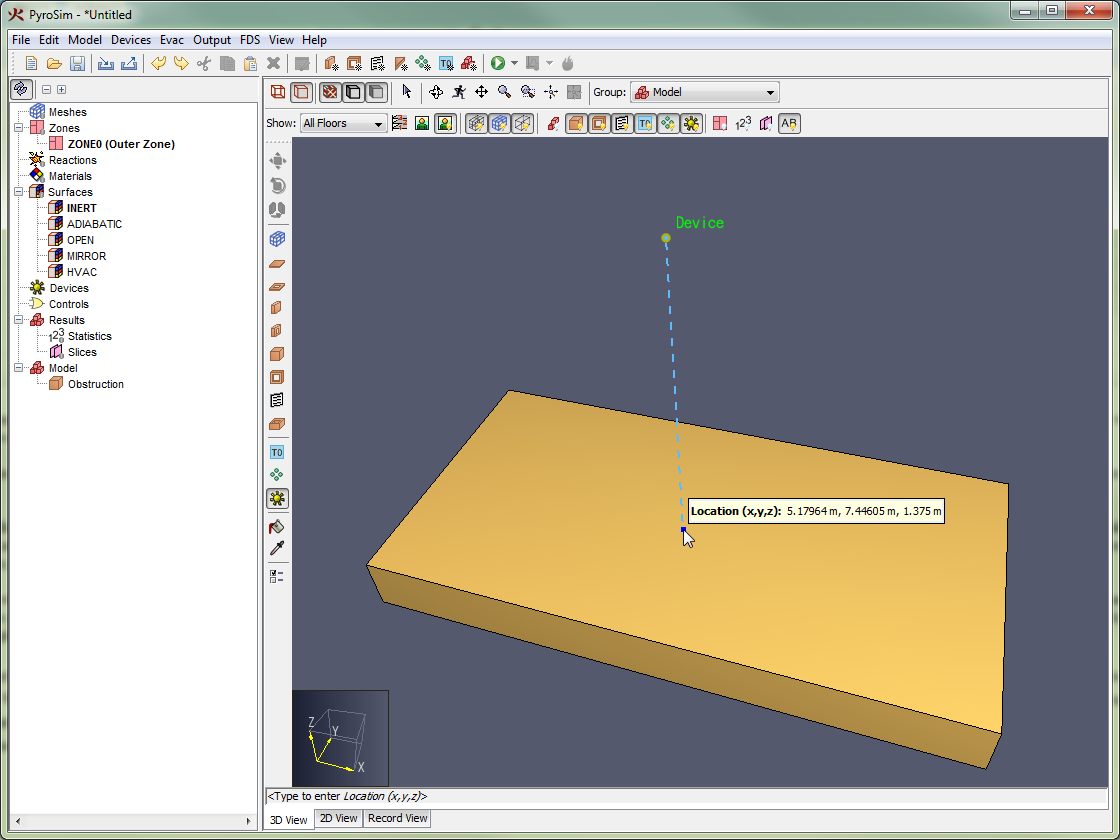
Task: Click the Import FDS file icon
Action: point(106,64)
